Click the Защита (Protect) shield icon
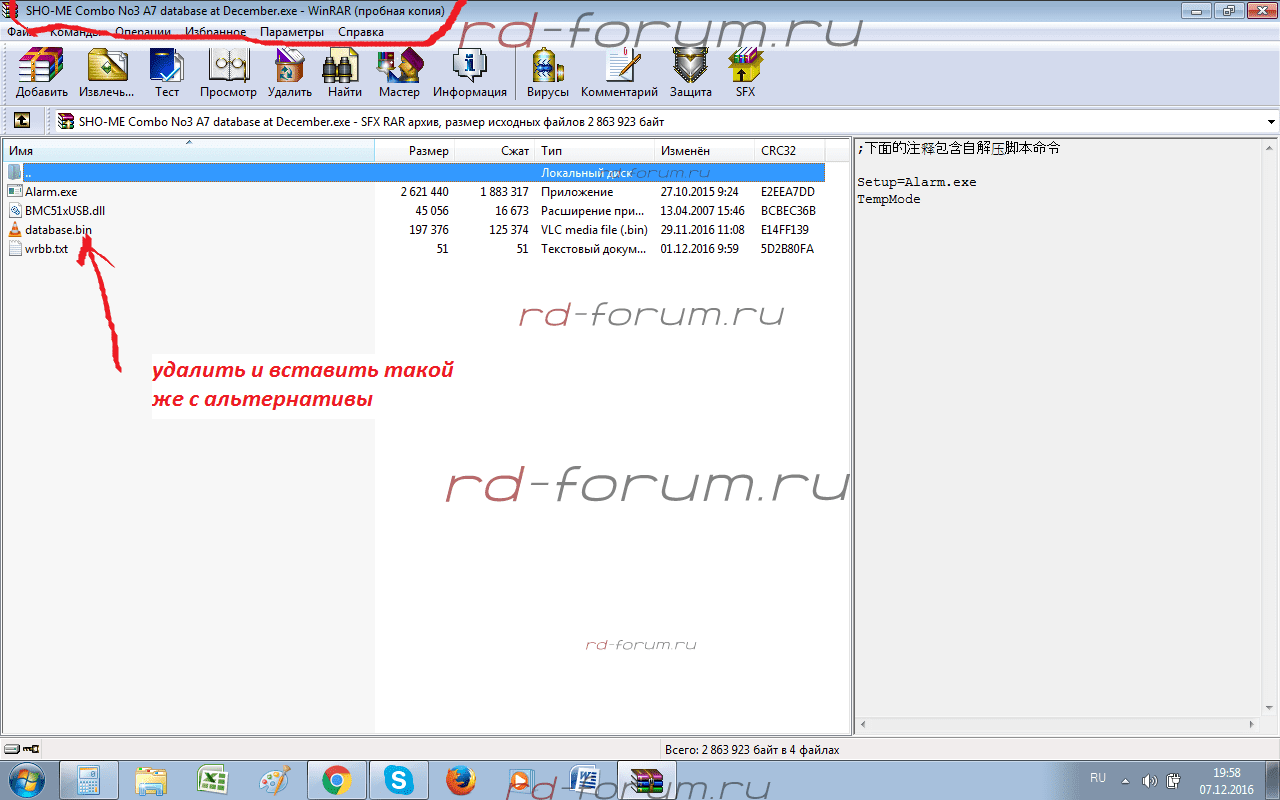The width and height of the screenshot is (1280, 800). click(691, 73)
